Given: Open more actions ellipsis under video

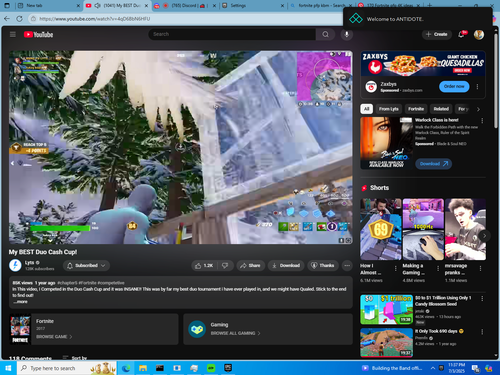Looking at the screenshot, I should click(347, 266).
